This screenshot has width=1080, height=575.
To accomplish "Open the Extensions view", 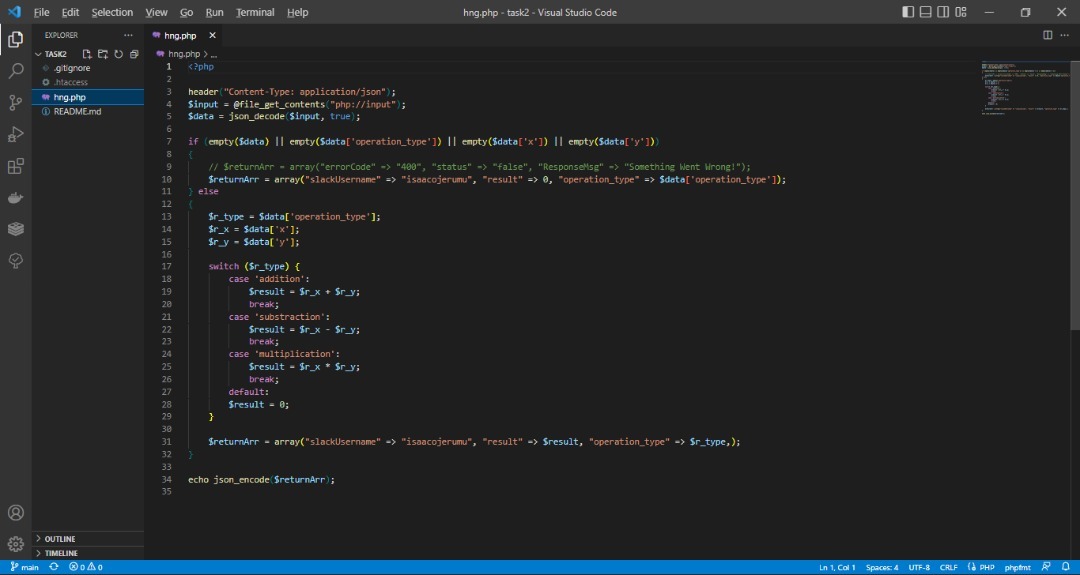I will (16, 167).
